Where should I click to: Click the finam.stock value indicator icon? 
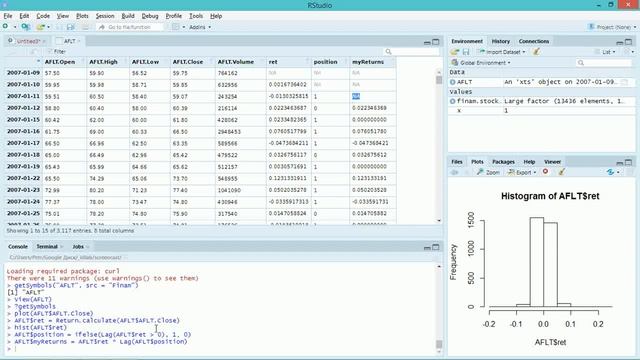452,101
